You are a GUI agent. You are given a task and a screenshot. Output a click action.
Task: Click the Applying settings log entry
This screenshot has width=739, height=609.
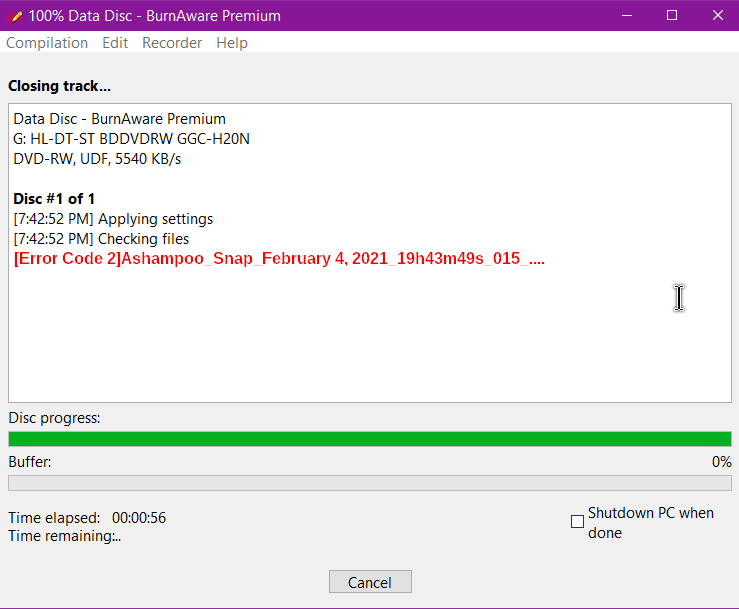[113, 219]
